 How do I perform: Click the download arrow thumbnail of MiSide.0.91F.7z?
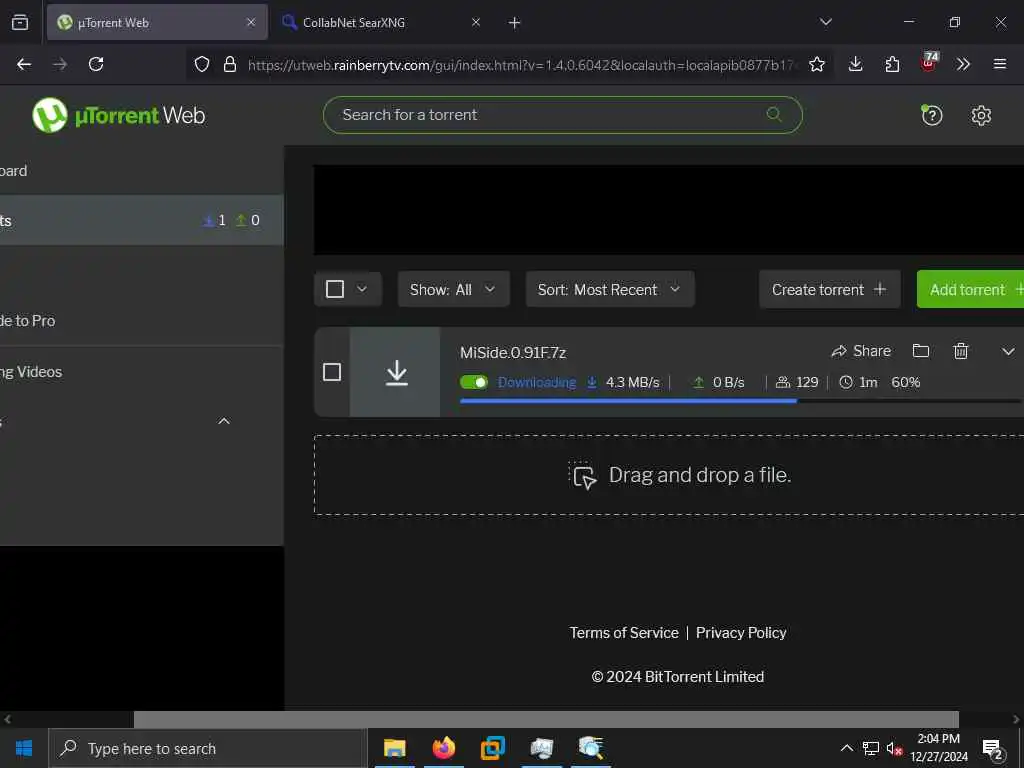pyautogui.click(x=395, y=372)
